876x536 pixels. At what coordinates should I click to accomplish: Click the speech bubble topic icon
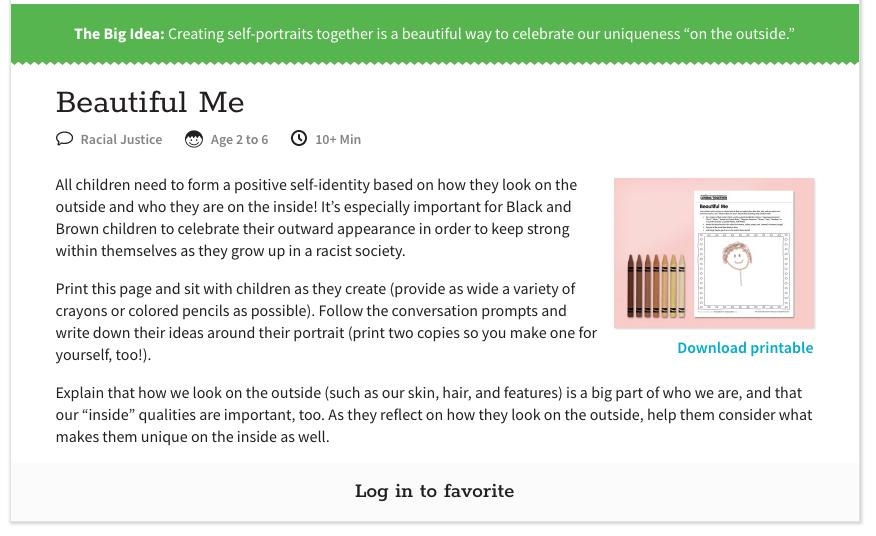click(65, 139)
